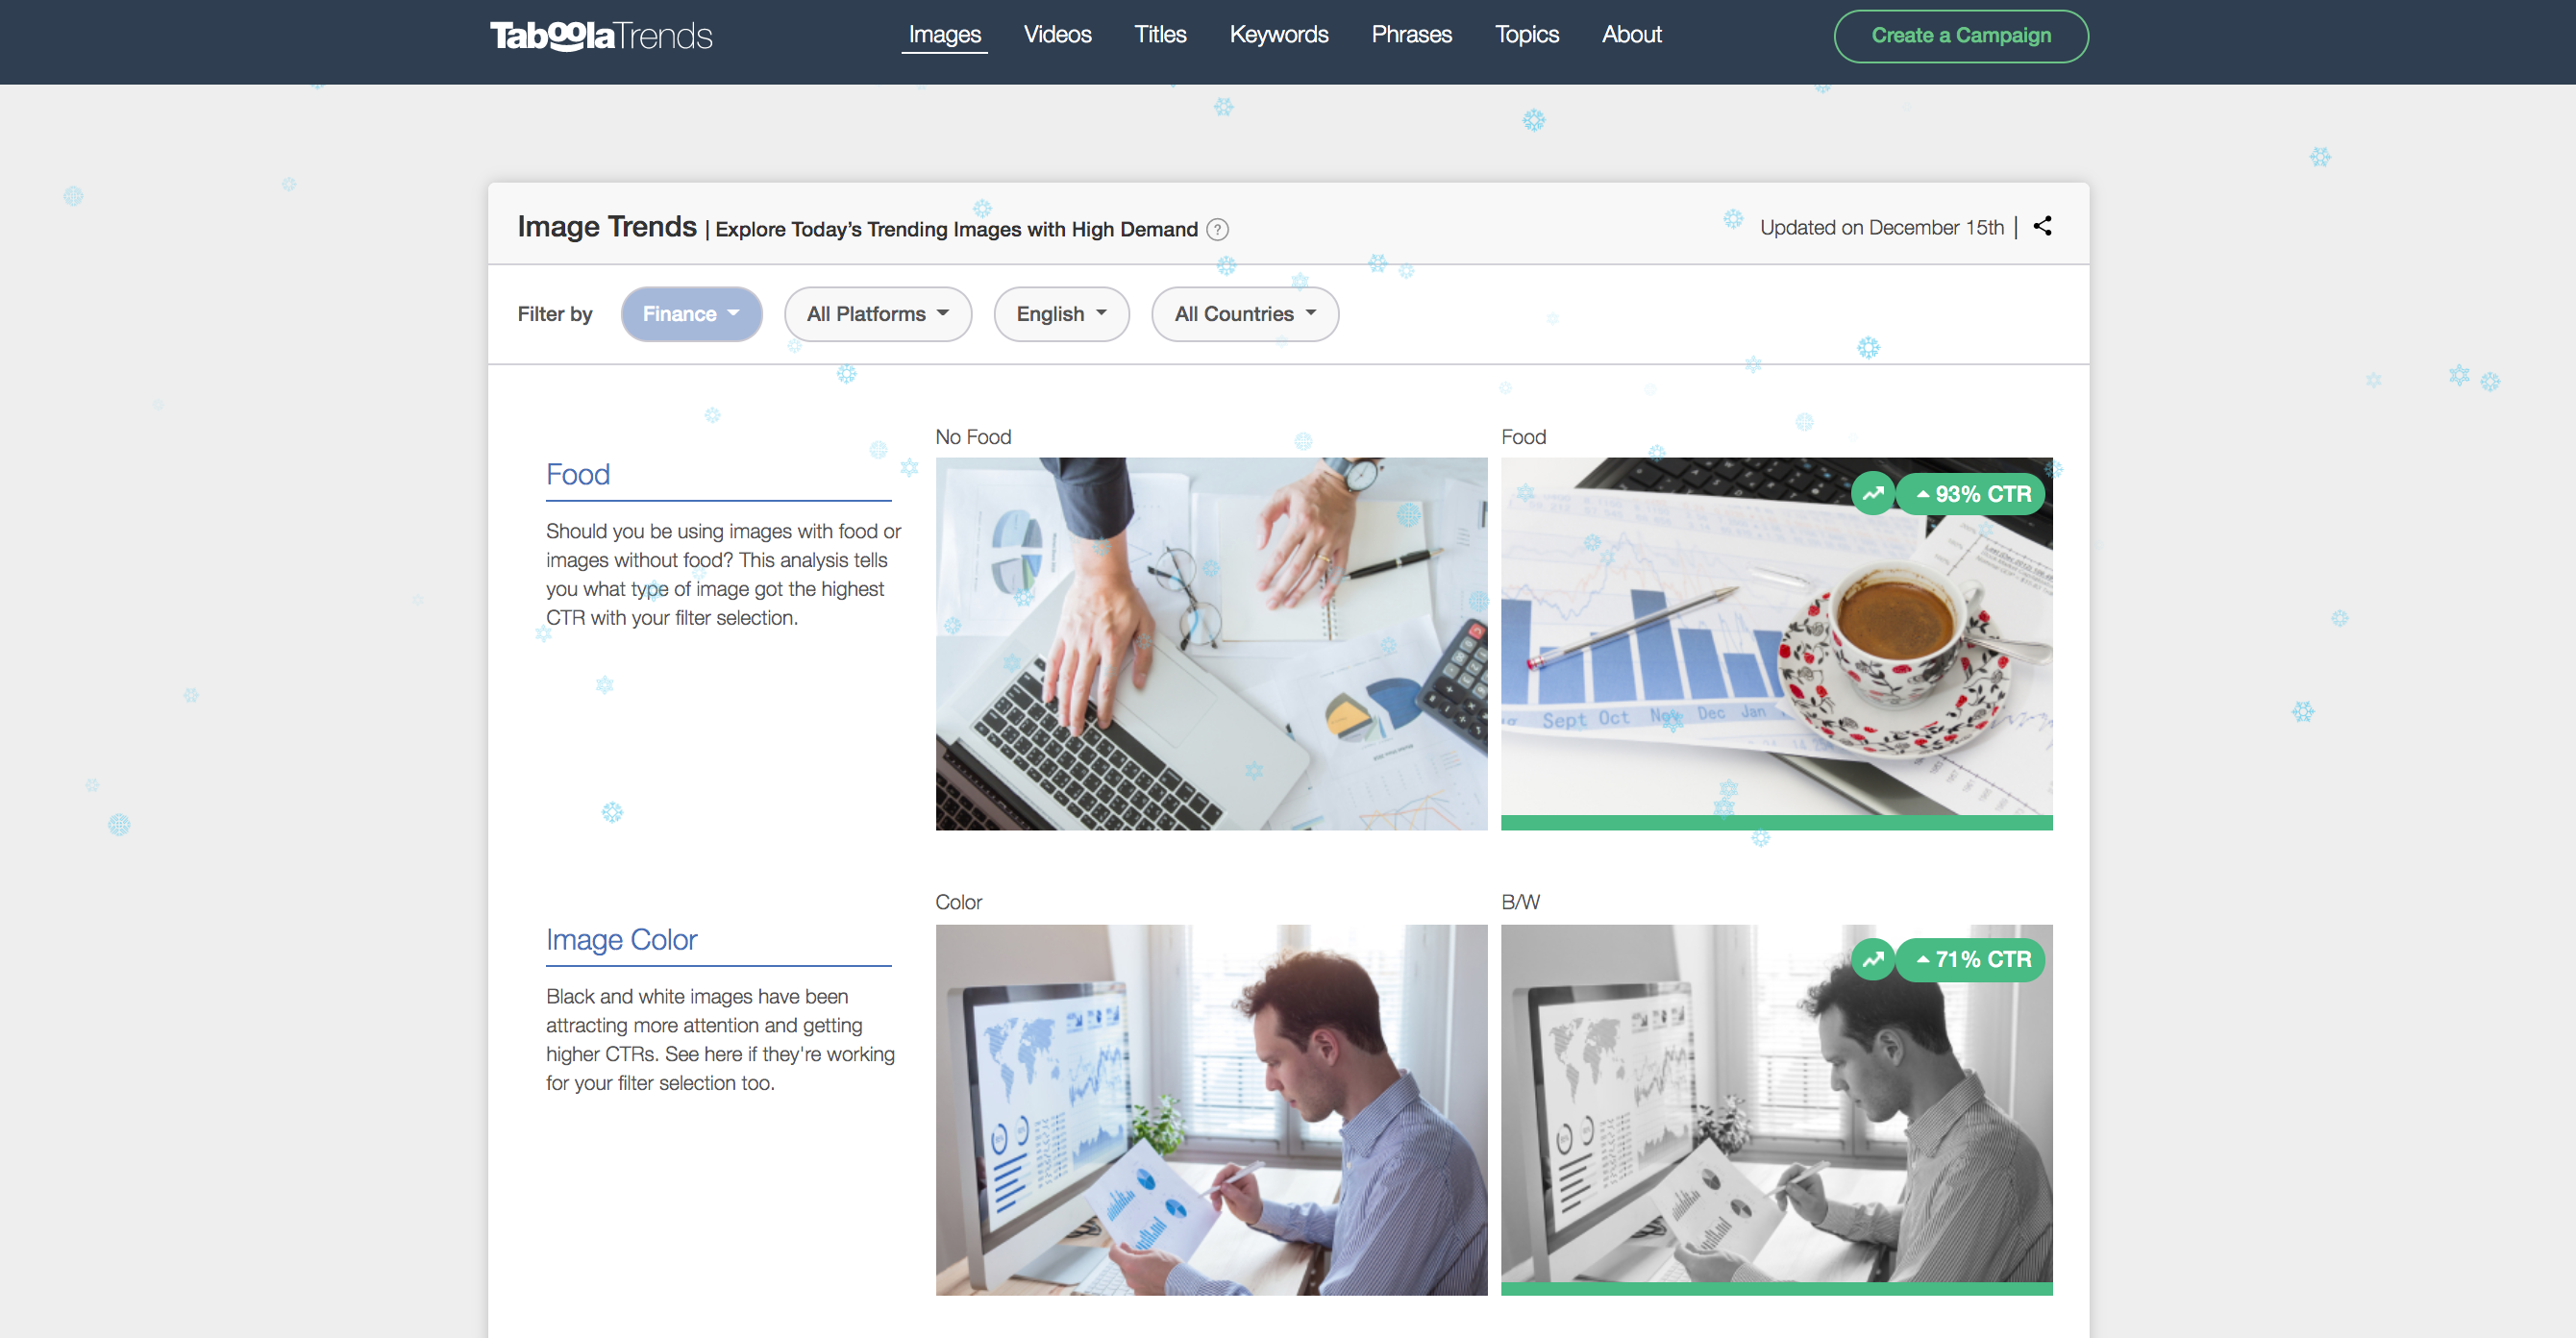Select the Images tab in the navigation
Viewport: 2576px width, 1338px height.
click(x=944, y=34)
